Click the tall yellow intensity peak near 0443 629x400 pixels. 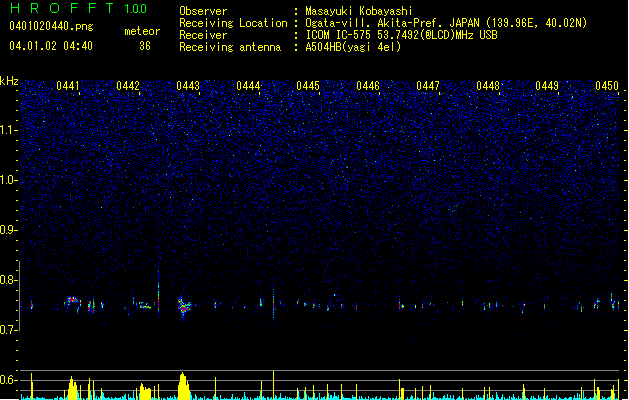pos(183,386)
